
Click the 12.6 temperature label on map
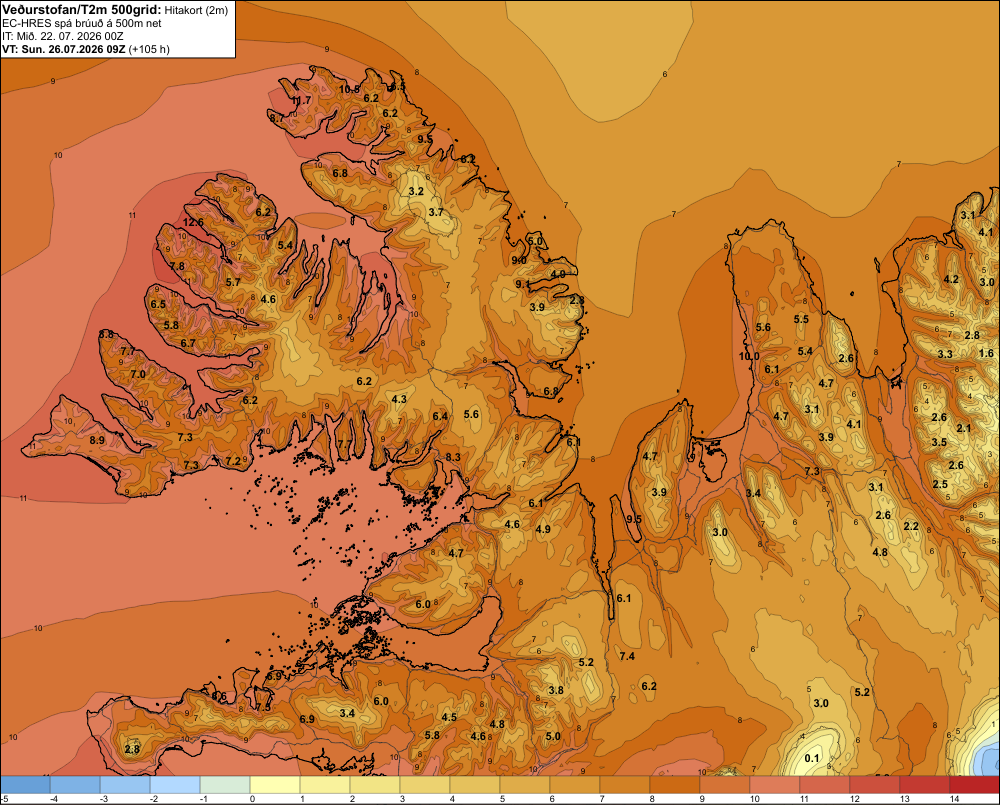(x=193, y=222)
